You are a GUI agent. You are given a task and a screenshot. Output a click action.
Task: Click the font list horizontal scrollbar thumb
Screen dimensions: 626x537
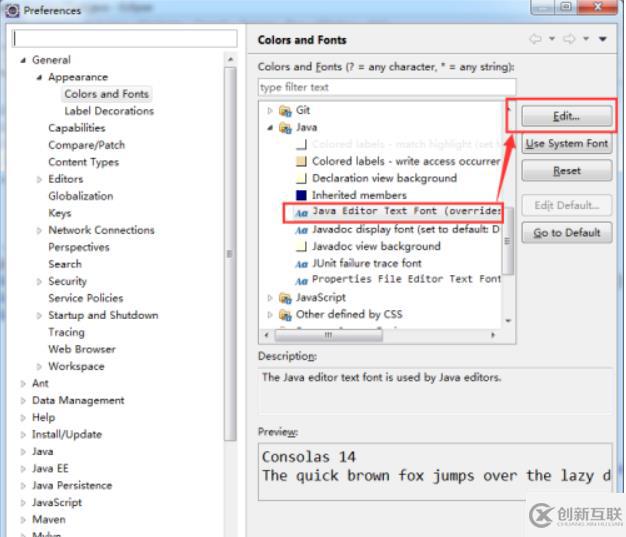[329, 335]
